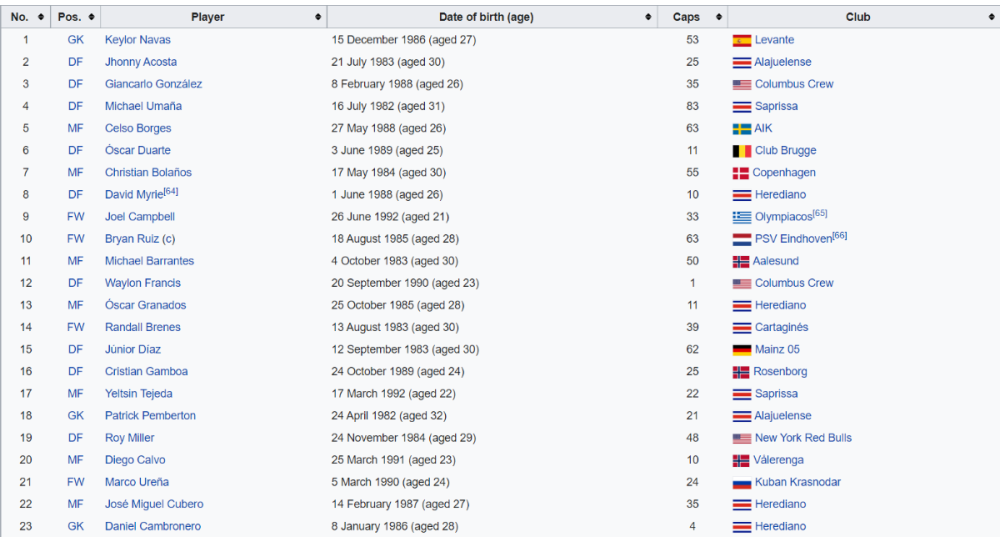
Task: Click the Greece flag beside Olympiacos
Action: click(x=741, y=217)
